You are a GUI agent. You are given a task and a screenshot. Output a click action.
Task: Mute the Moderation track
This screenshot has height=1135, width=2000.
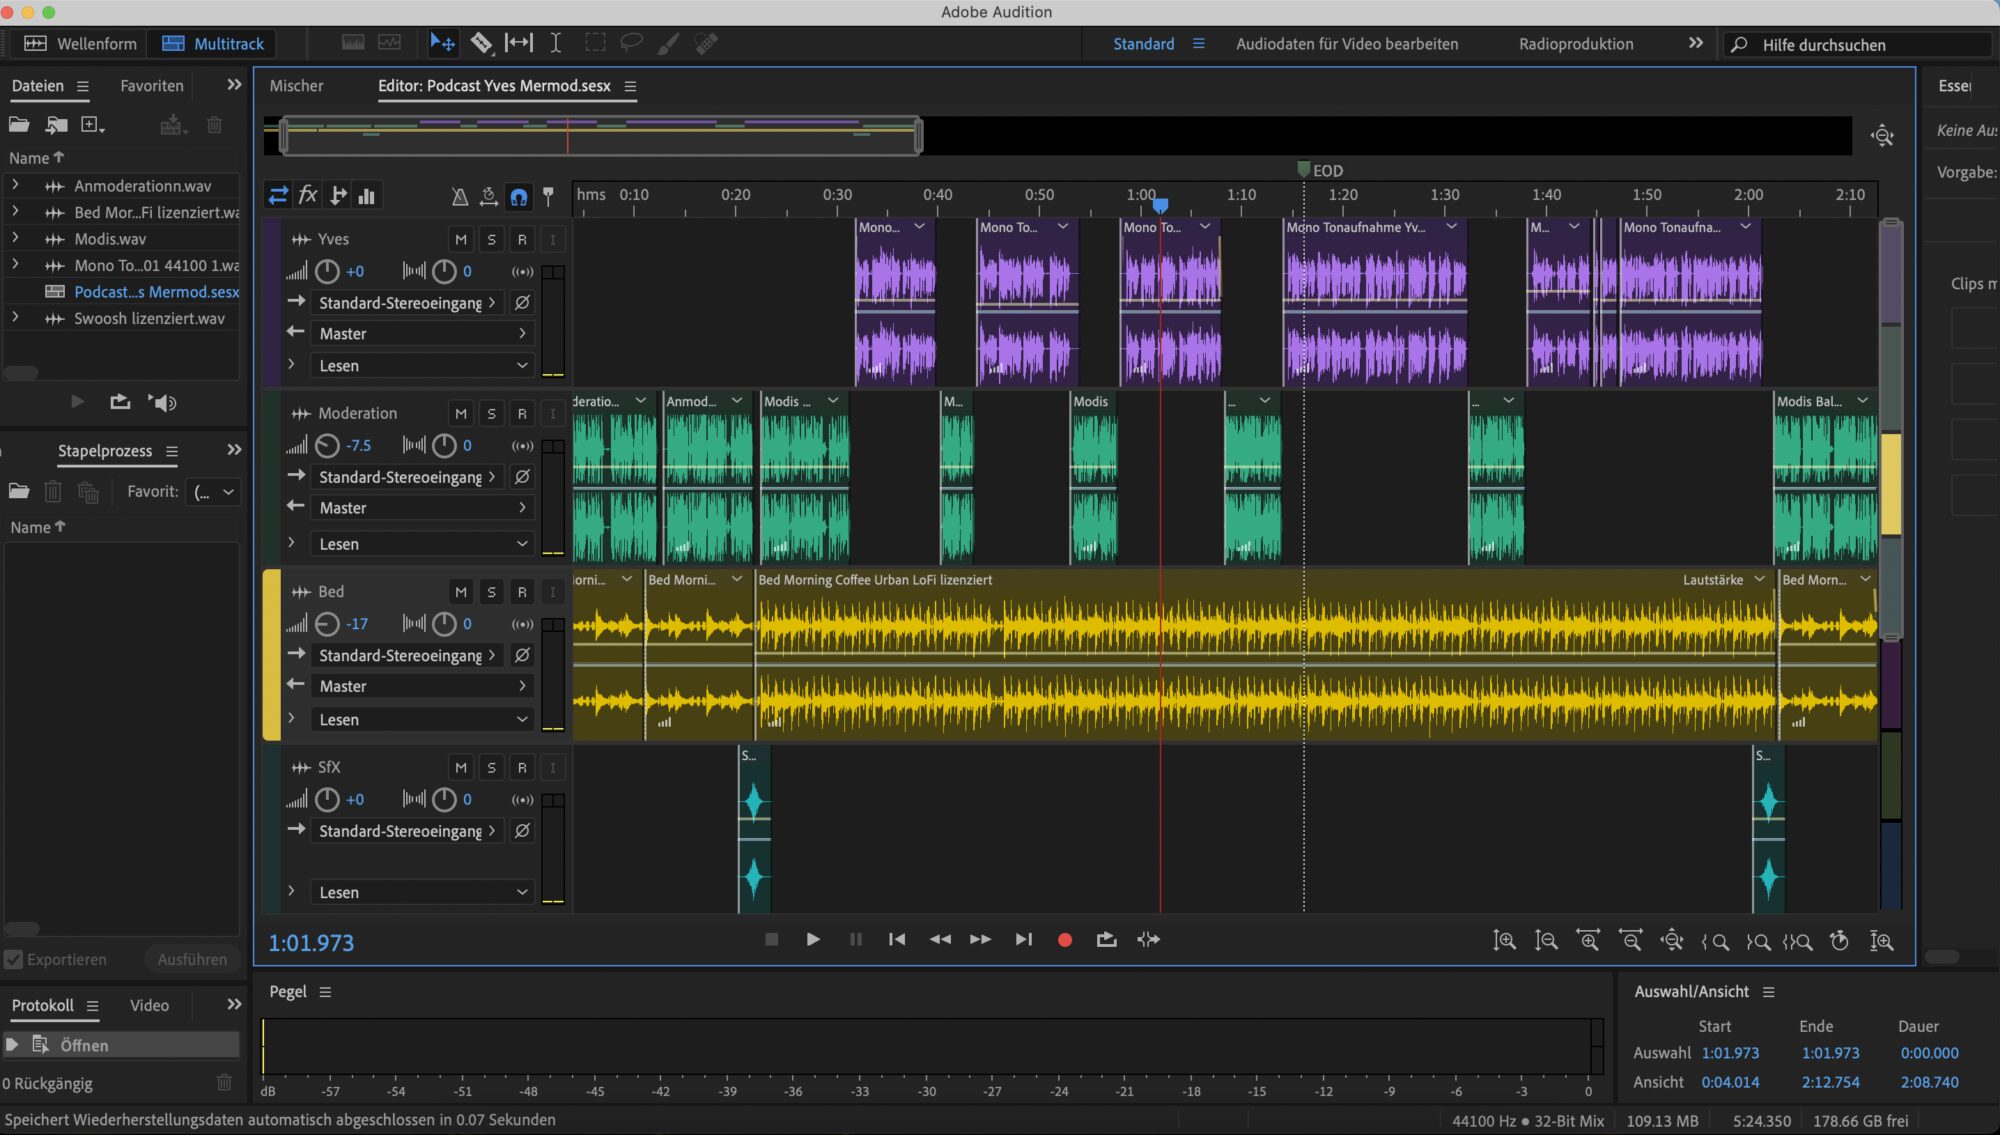[461, 413]
